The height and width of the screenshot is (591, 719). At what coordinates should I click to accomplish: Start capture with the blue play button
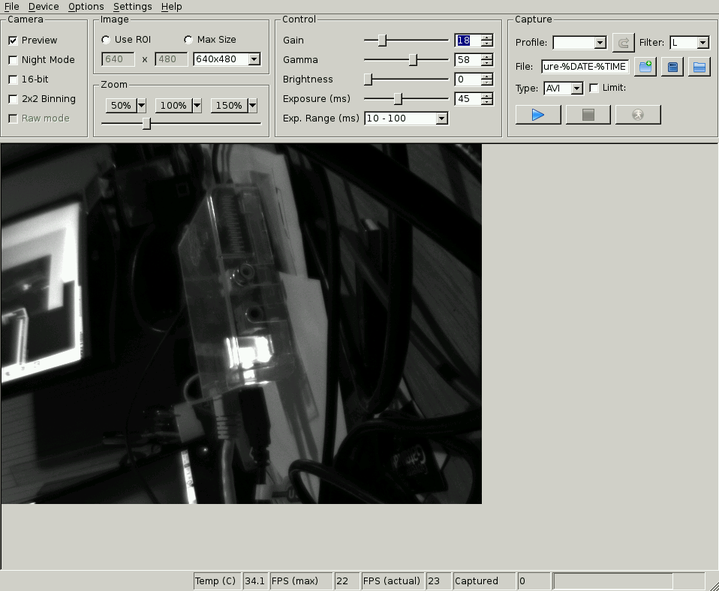click(x=538, y=115)
